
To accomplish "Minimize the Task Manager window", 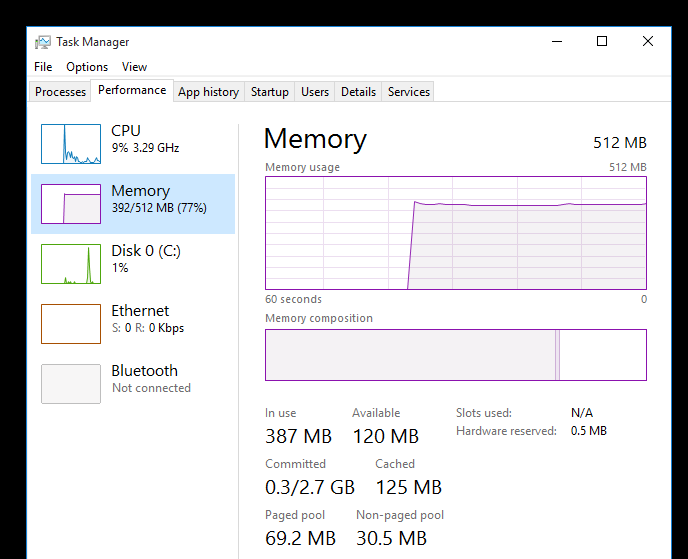I will [x=556, y=42].
